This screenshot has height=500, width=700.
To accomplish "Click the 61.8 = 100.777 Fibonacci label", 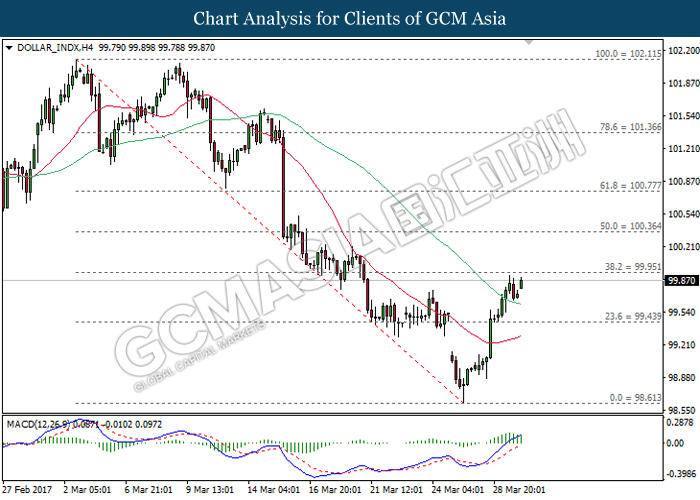I will point(630,186).
